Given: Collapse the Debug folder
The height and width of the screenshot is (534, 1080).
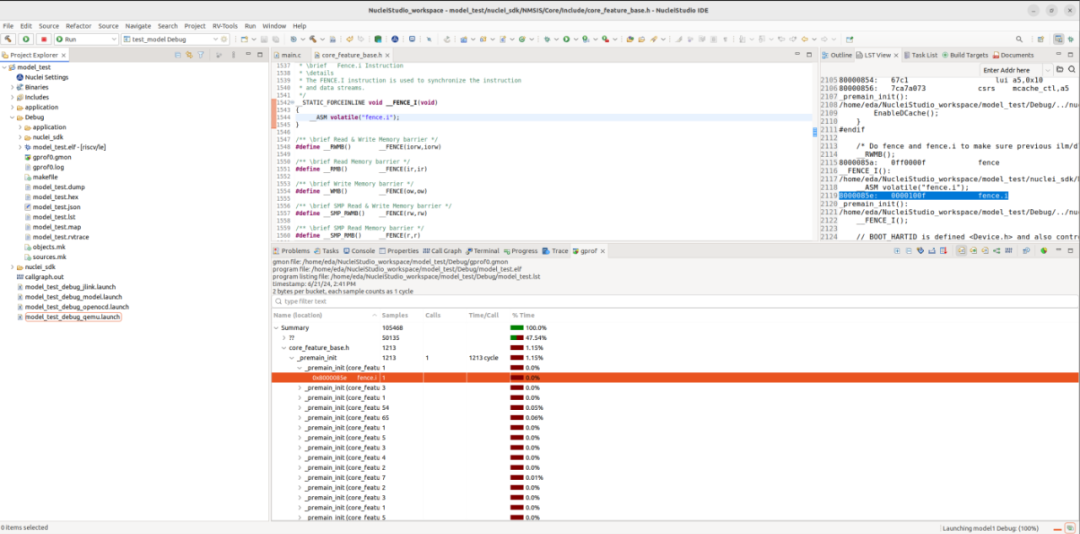Looking at the screenshot, I should (12, 117).
